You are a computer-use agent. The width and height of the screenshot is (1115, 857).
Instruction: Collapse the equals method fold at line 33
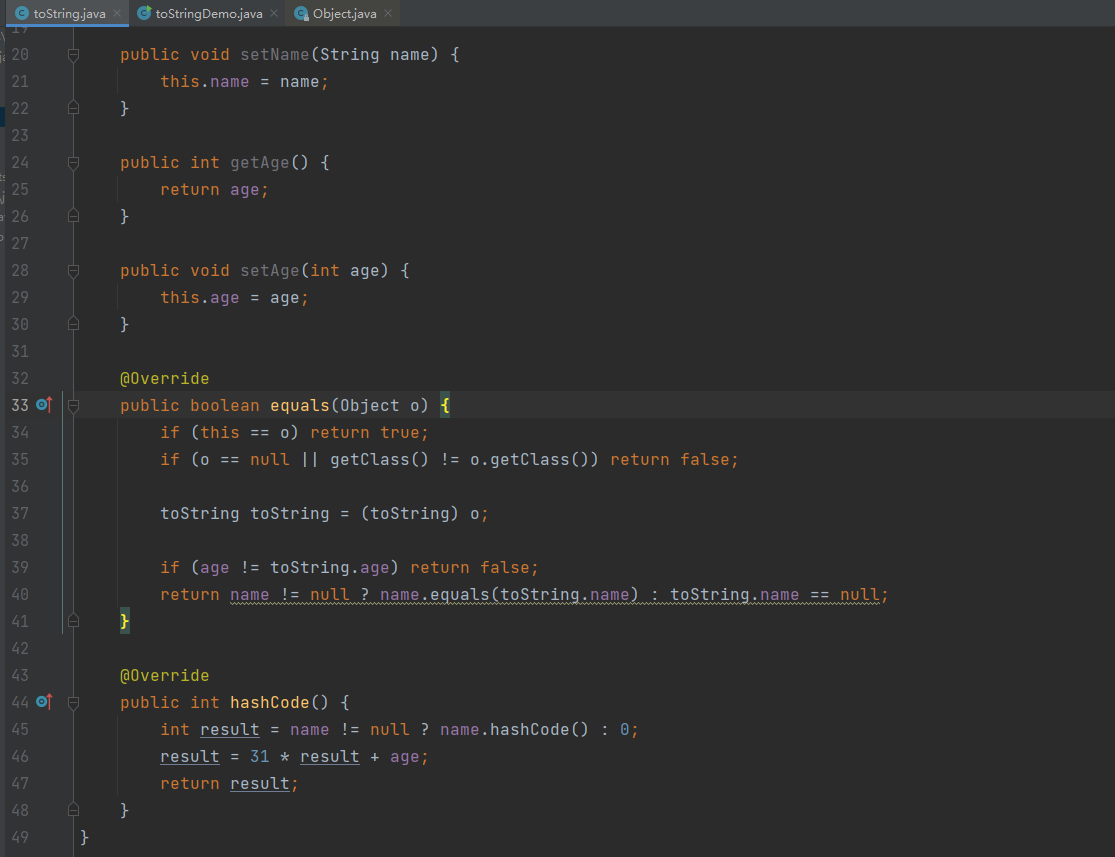pos(73,405)
